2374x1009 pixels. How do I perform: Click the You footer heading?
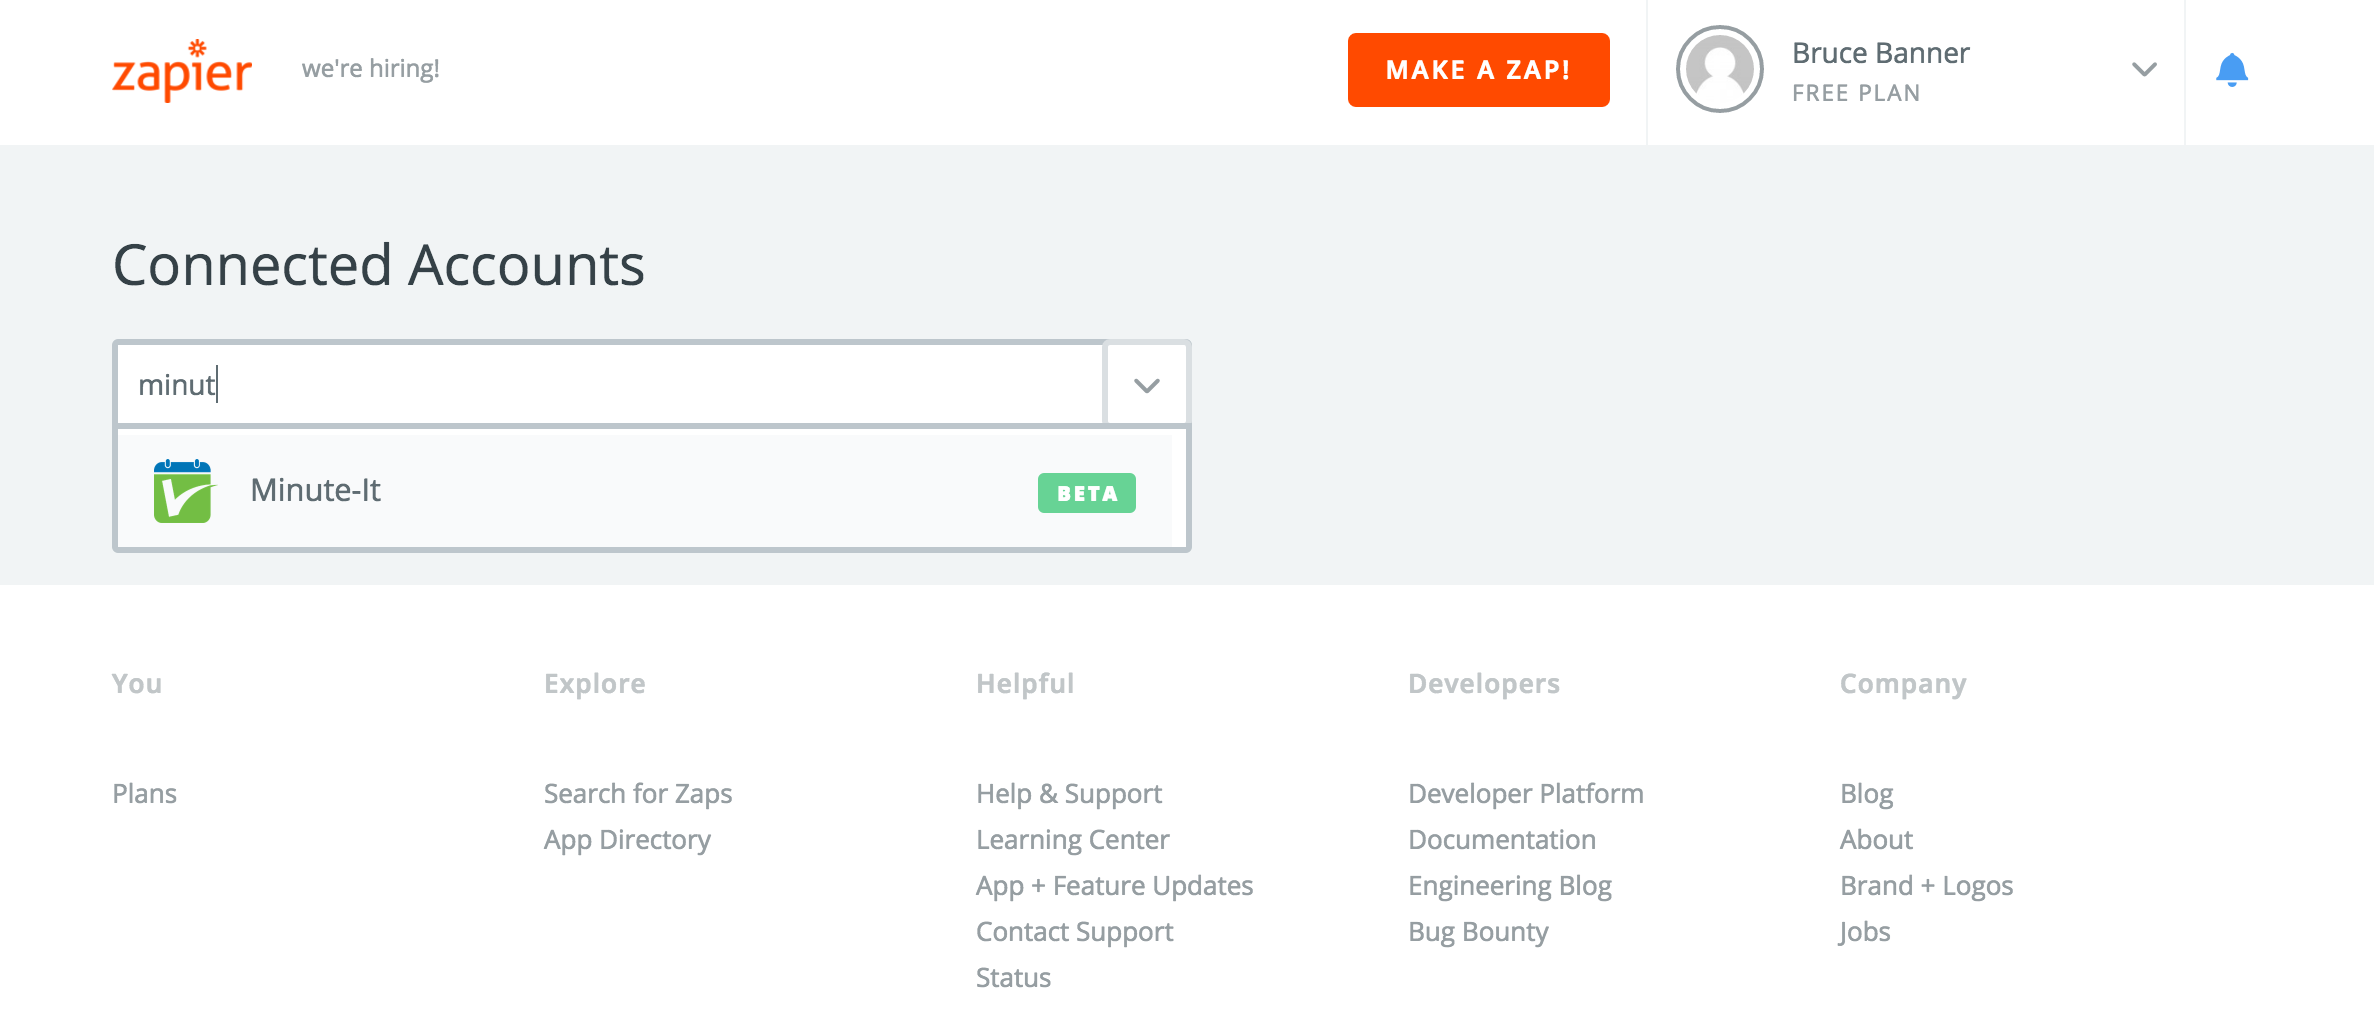[137, 684]
